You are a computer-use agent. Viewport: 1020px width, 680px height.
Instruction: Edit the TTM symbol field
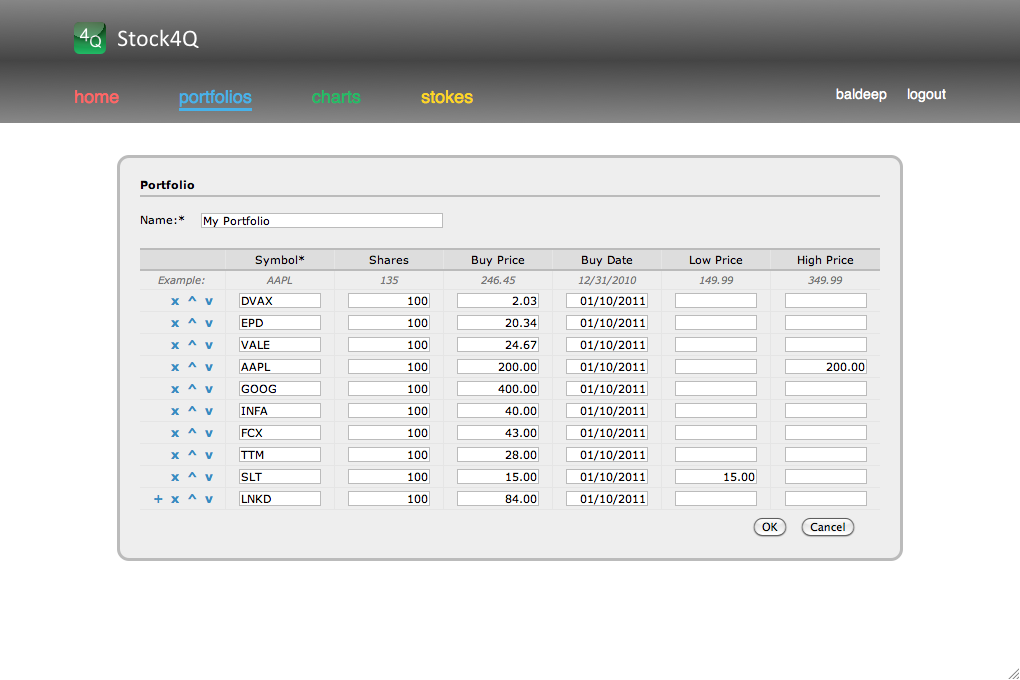pyautogui.click(x=280, y=455)
